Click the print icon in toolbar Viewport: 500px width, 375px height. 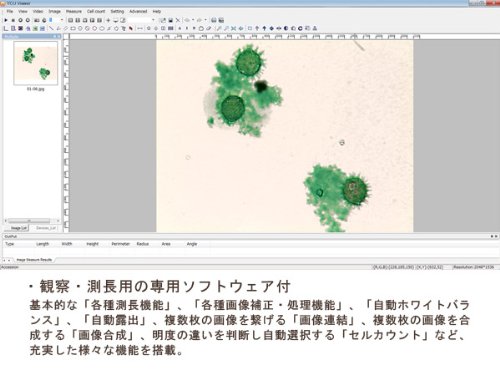tap(214, 20)
